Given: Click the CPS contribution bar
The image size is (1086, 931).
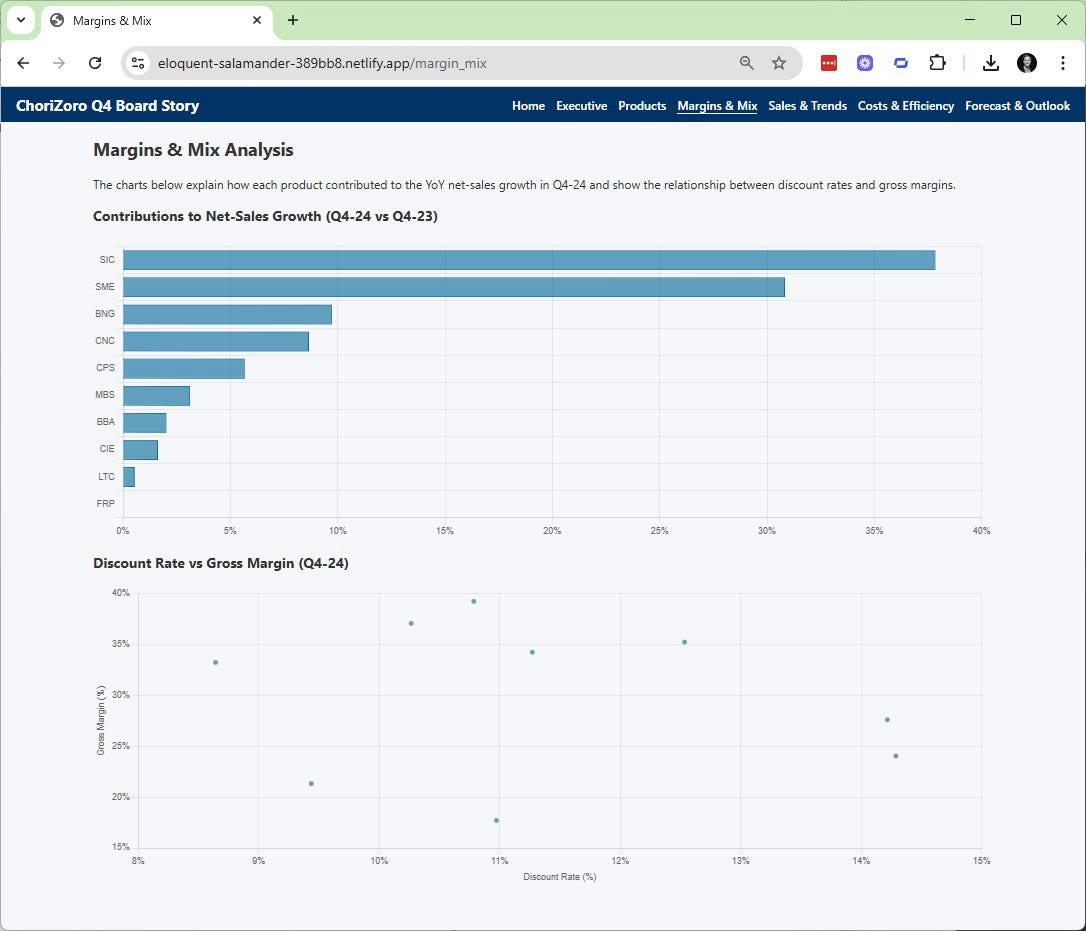Looking at the screenshot, I should point(184,369).
